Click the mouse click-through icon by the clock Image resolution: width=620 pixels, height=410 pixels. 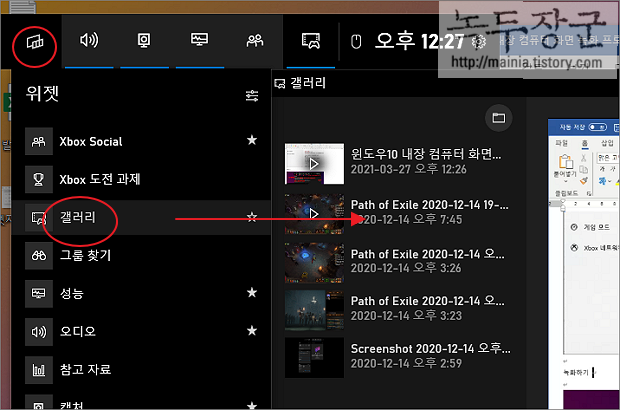[x=356, y=41]
